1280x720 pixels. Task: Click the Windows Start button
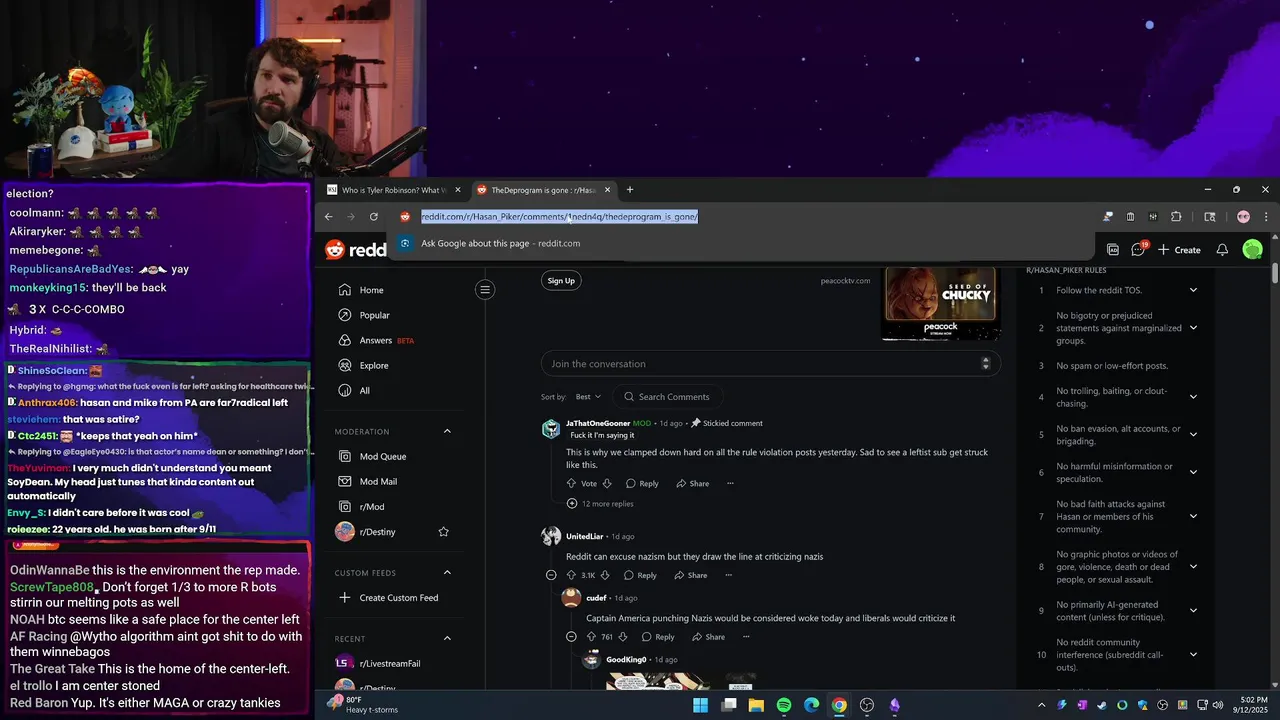click(x=701, y=705)
